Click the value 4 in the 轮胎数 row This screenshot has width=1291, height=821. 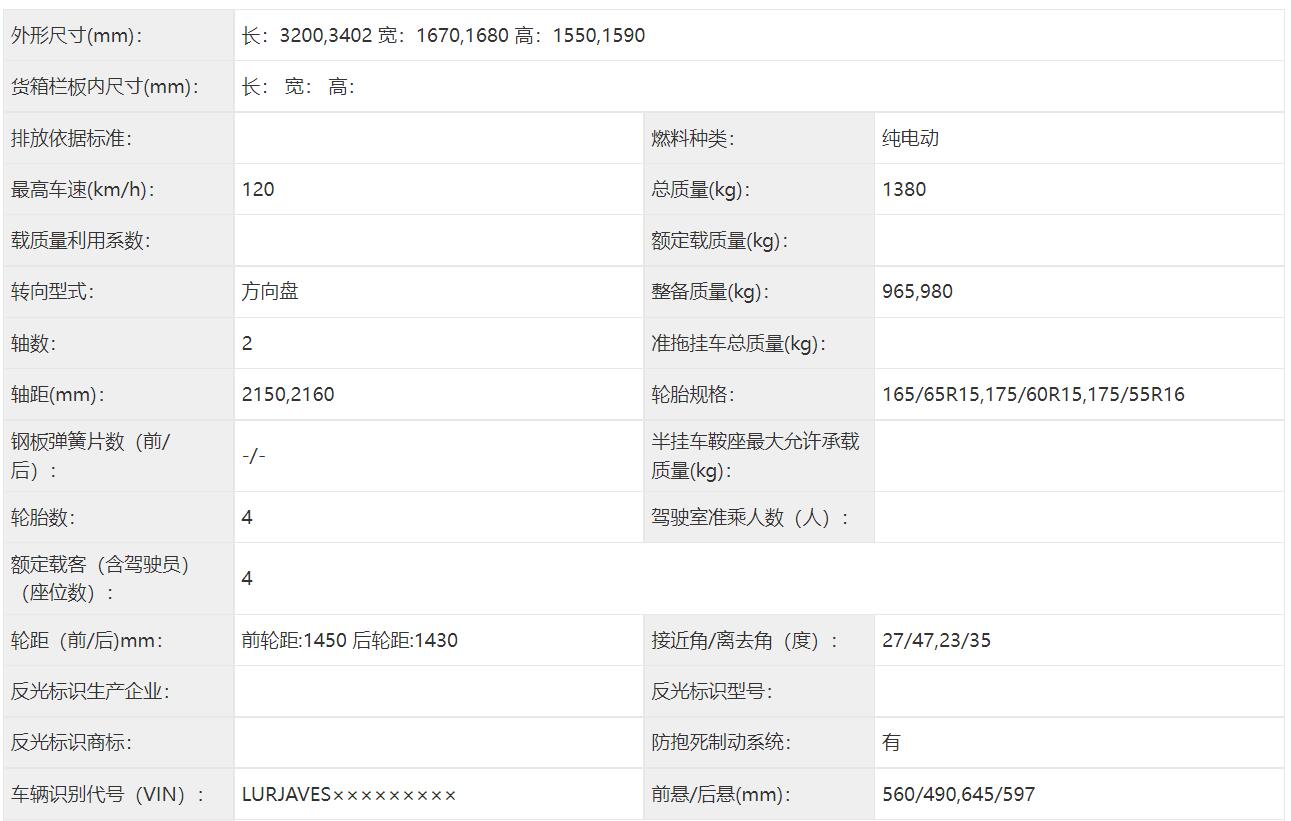click(x=247, y=518)
